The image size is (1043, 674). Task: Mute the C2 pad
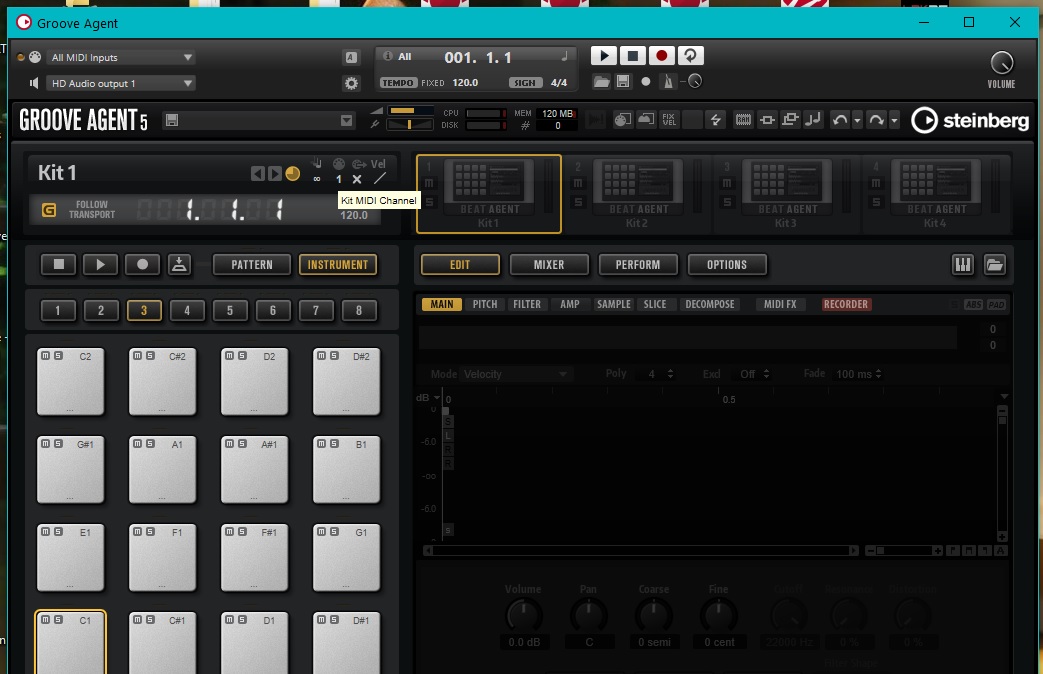point(45,356)
